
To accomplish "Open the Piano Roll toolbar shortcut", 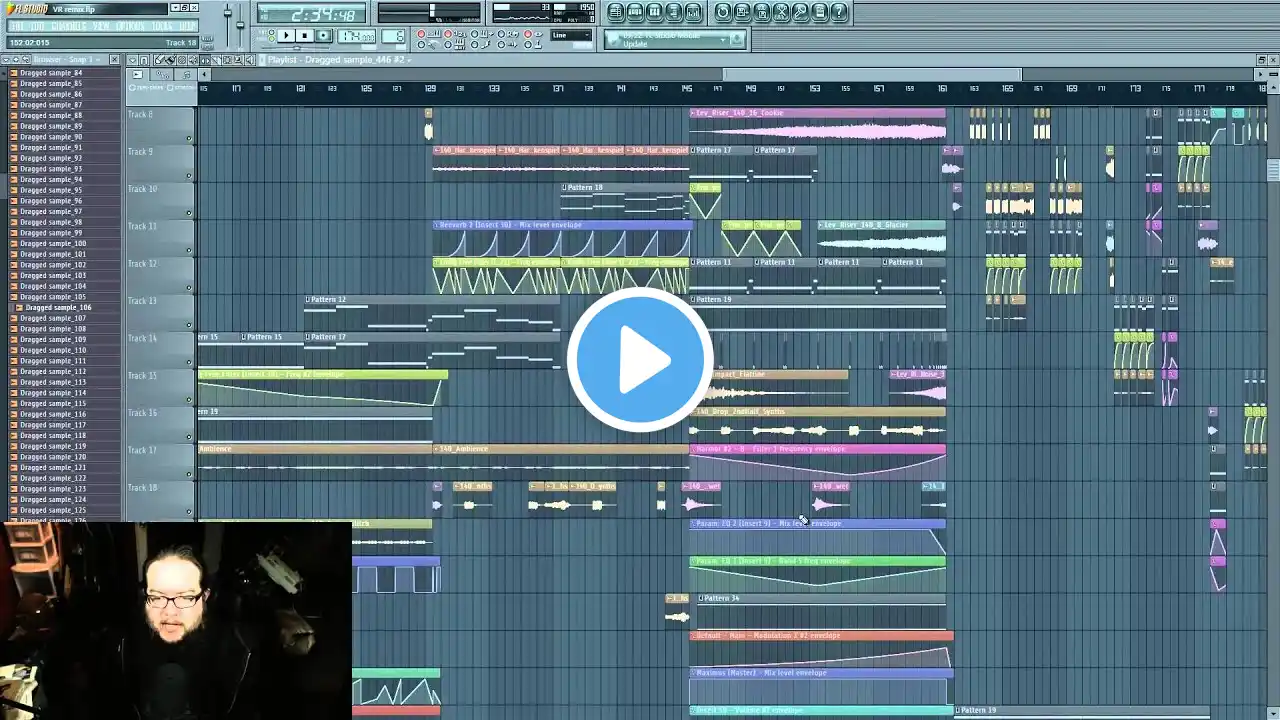I will point(655,12).
